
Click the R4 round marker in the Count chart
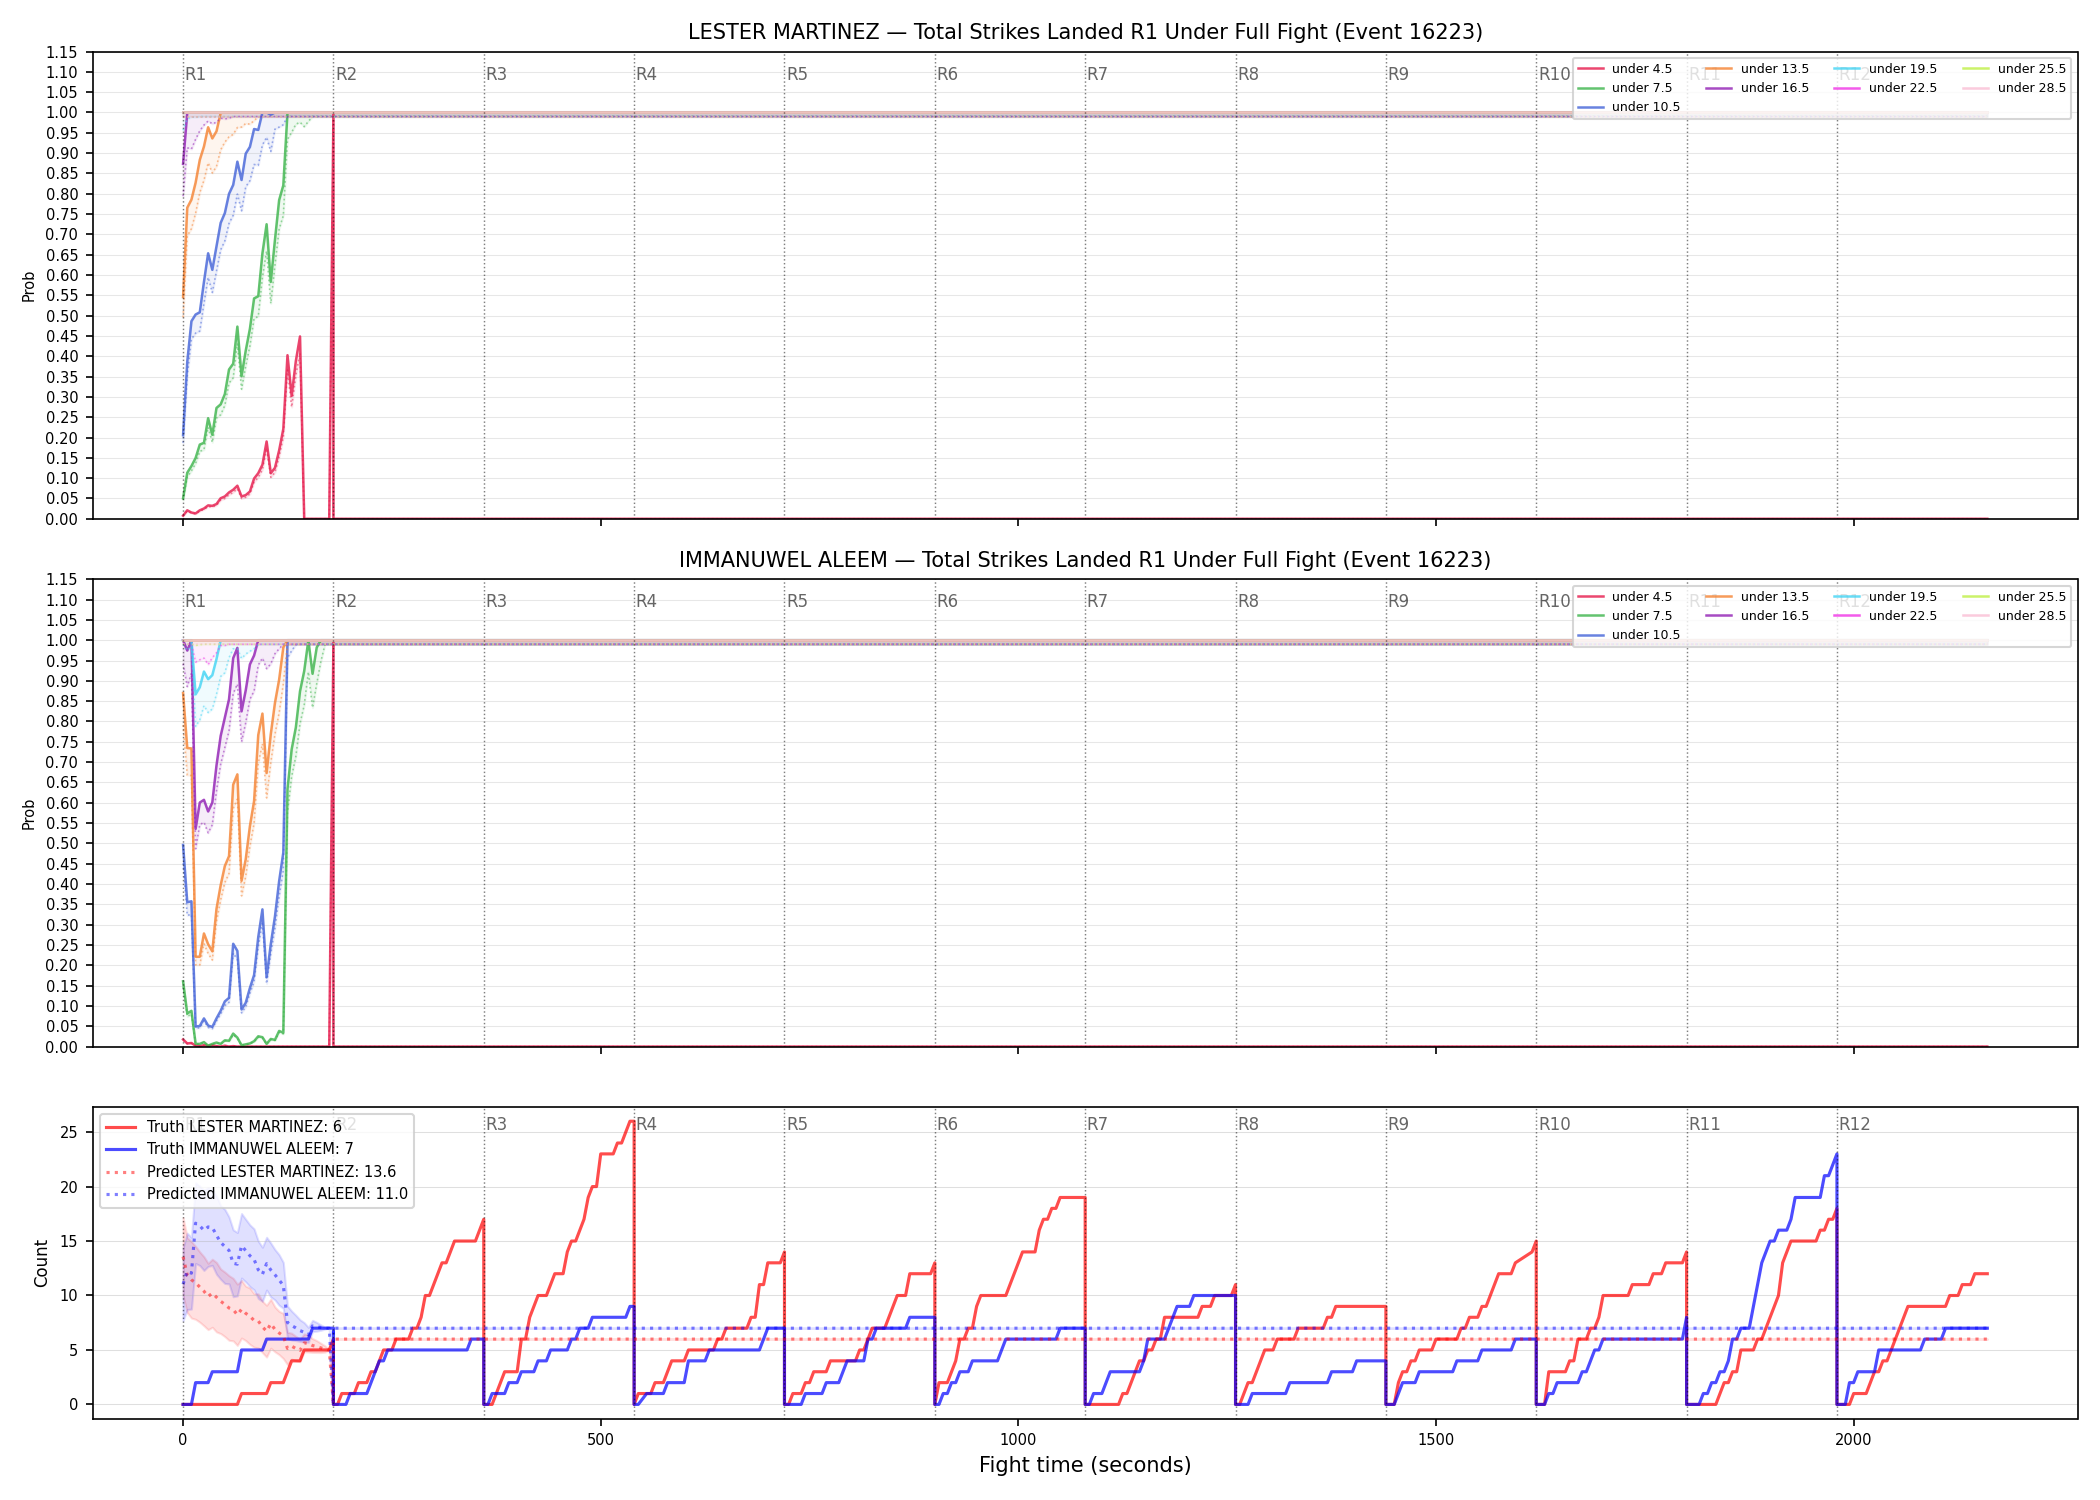[x=646, y=1124]
